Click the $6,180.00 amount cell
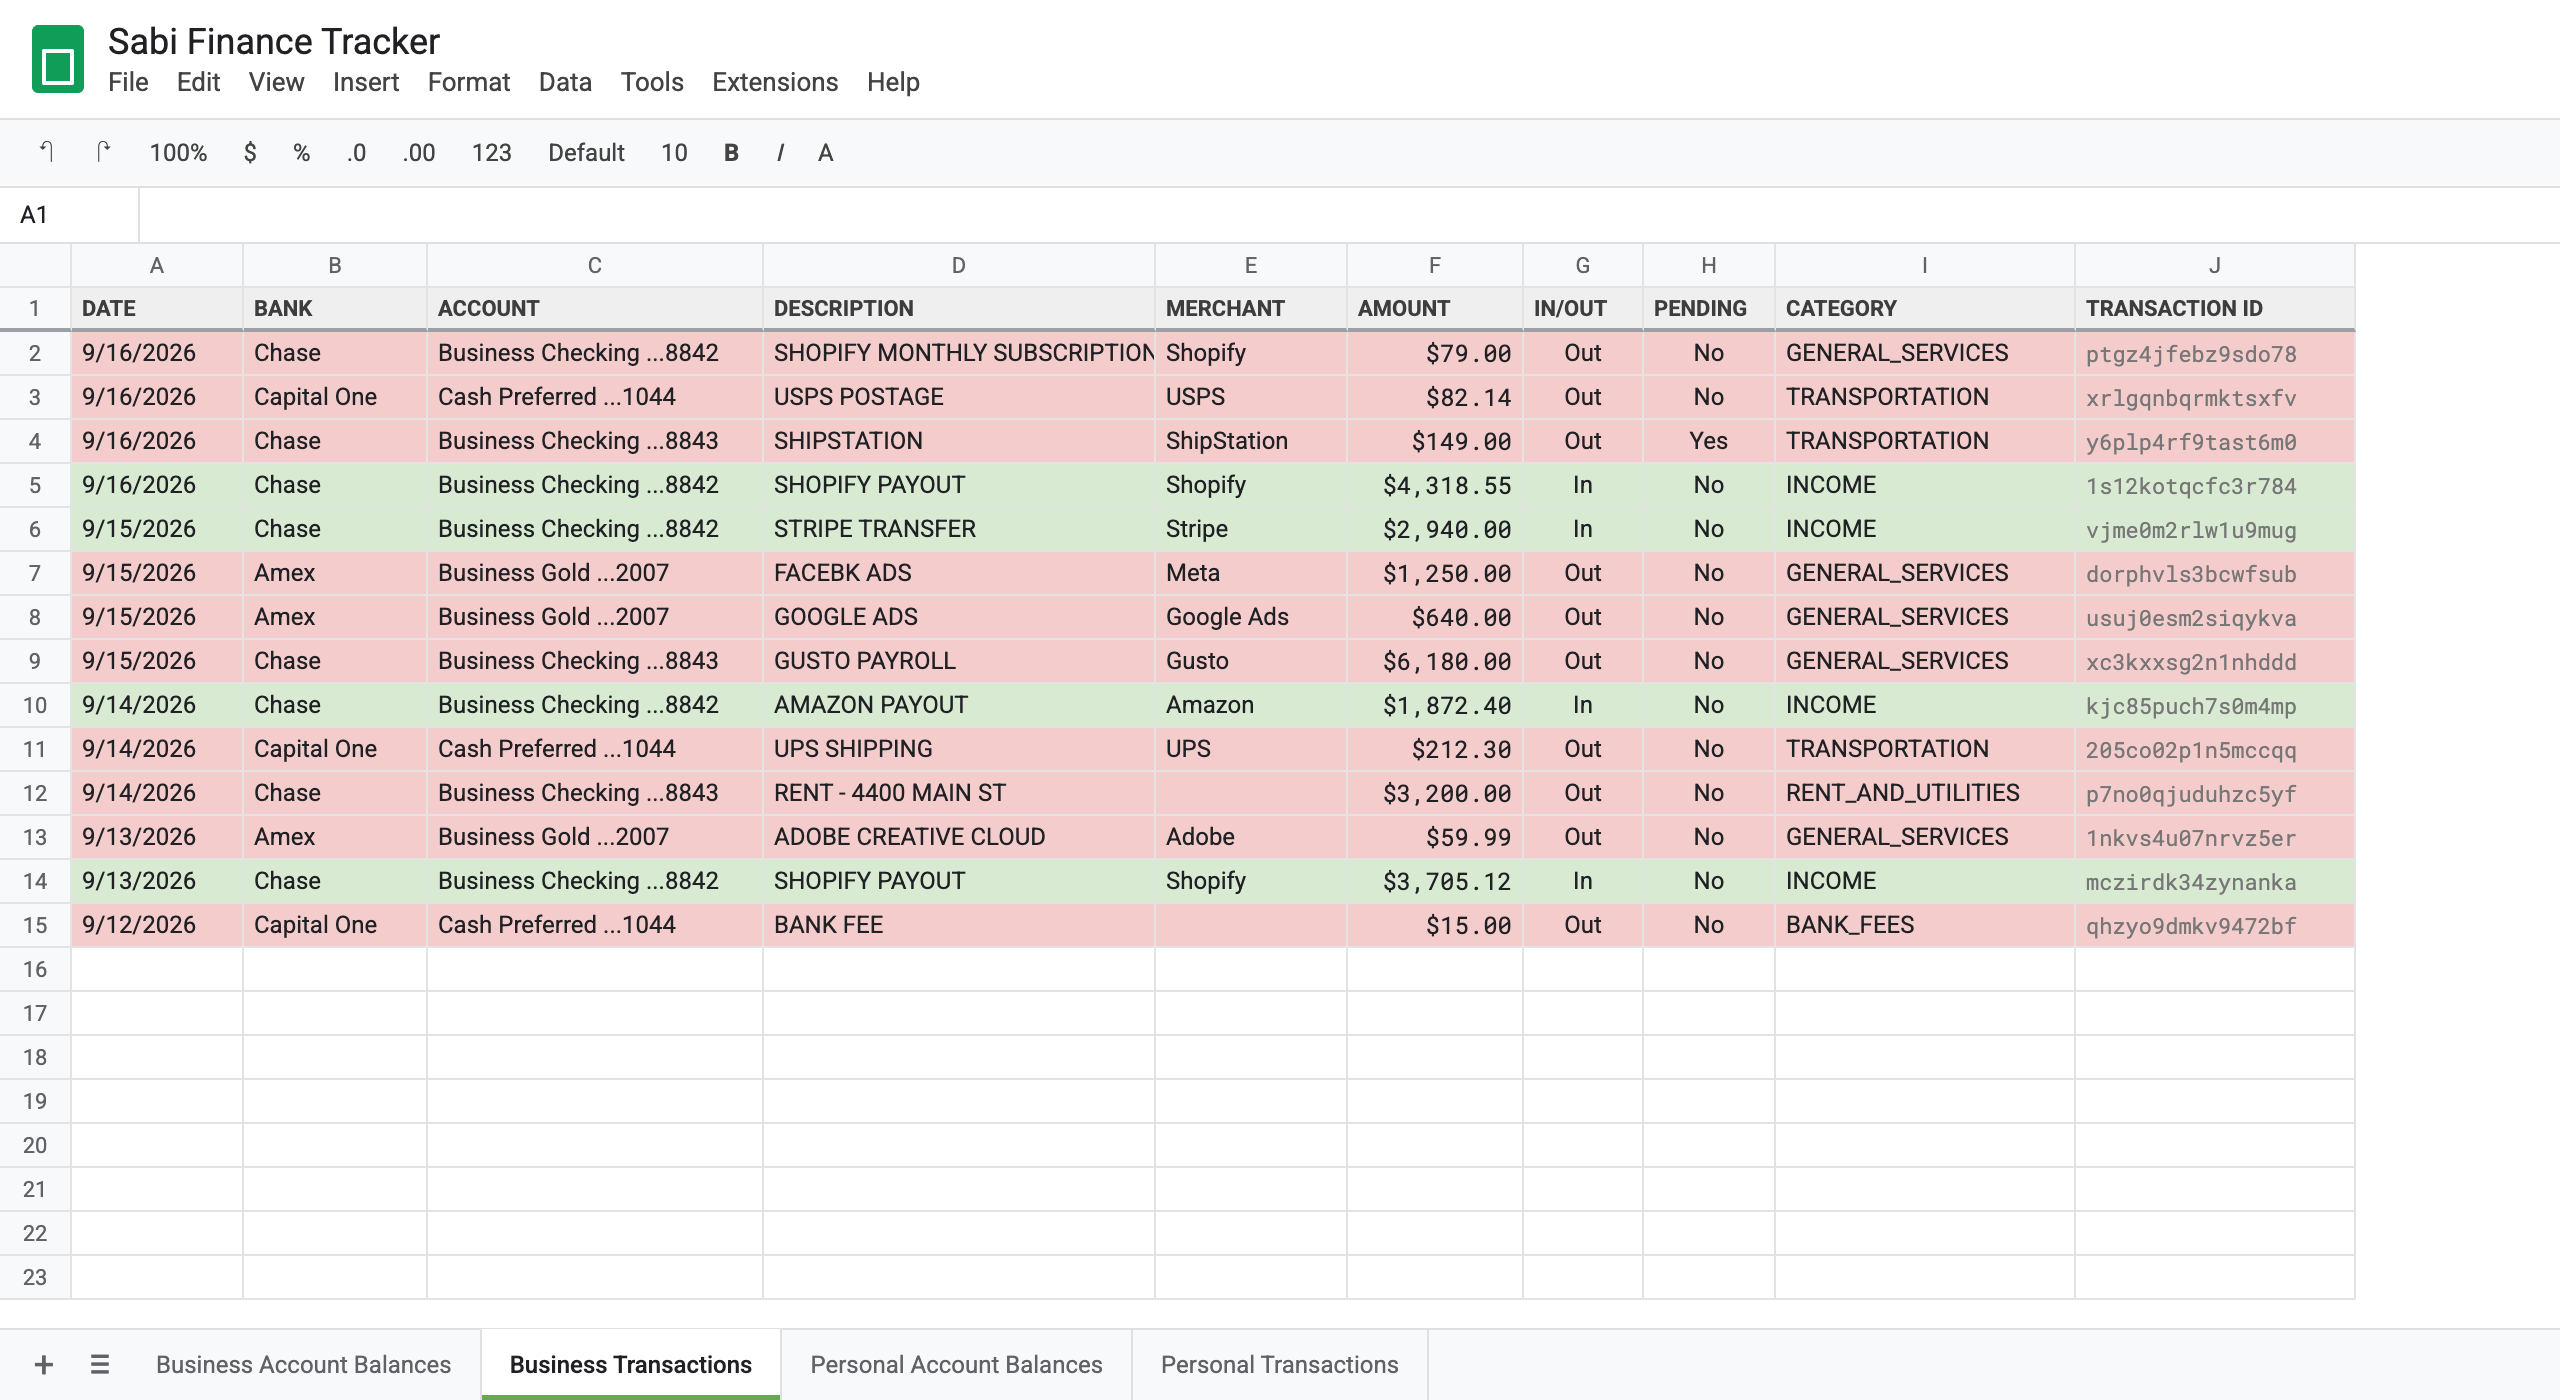 pyautogui.click(x=1435, y=661)
